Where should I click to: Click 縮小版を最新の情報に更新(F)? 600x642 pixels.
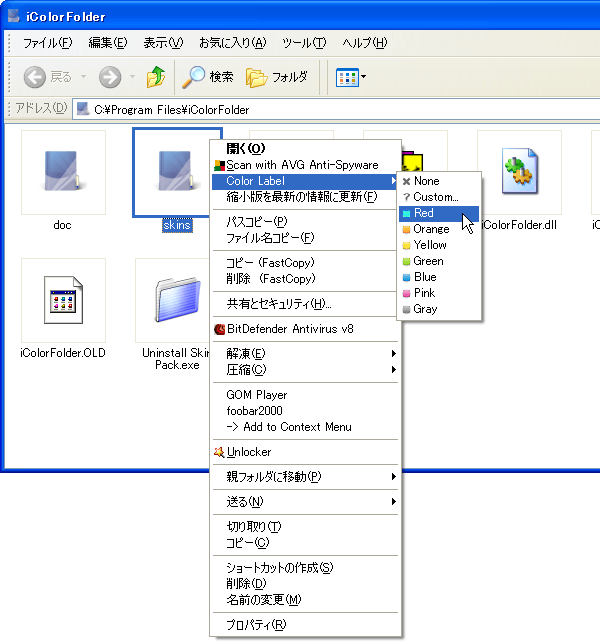[x=306, y=197]
